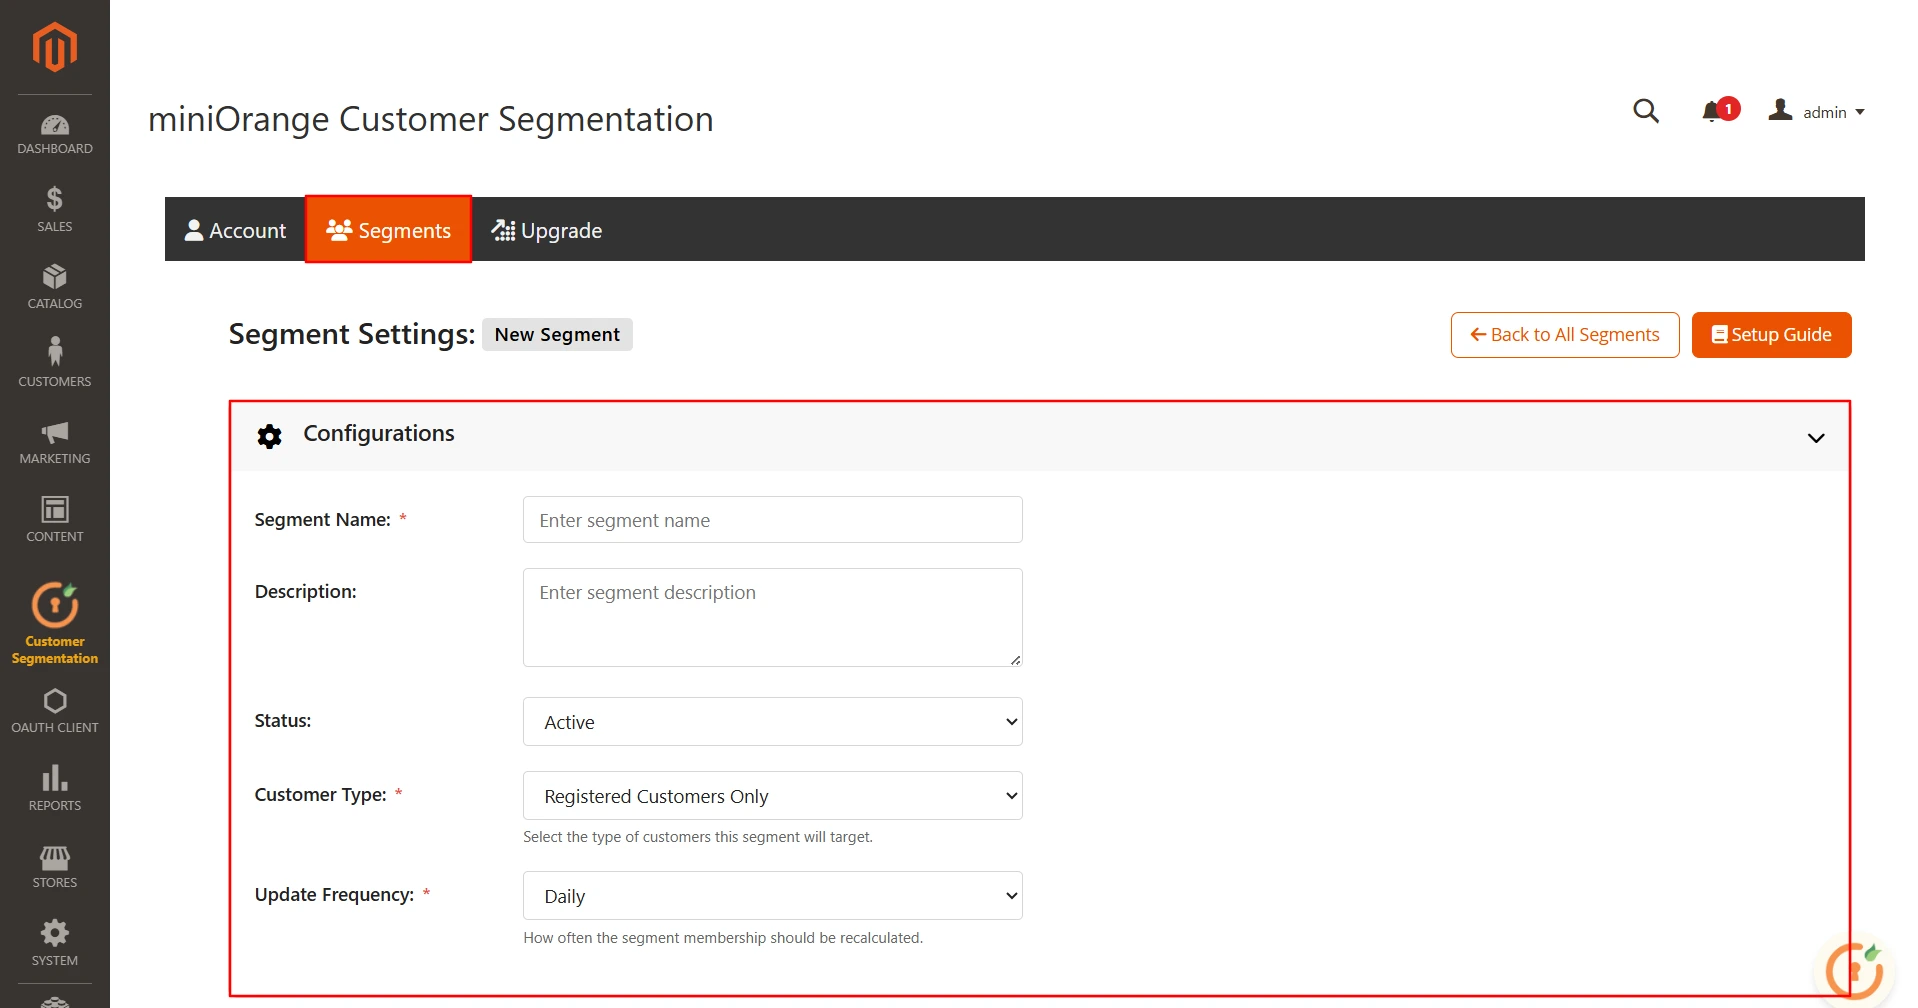Viewport: 1918px width, 1008px height.
Task: Click inside the Segment Name field
Action: tap(771, 519)
